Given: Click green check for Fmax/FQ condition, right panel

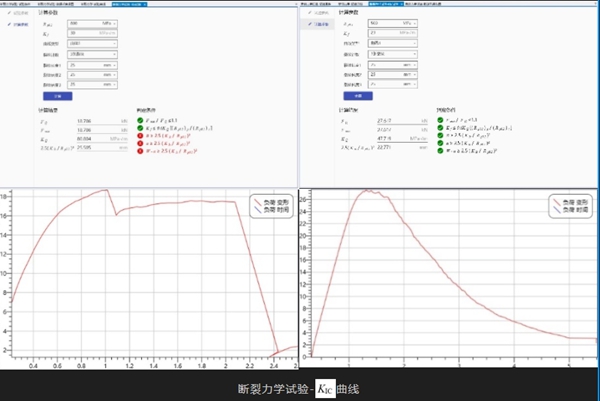Looking at the screenshot, I should (x=440, y=120).
